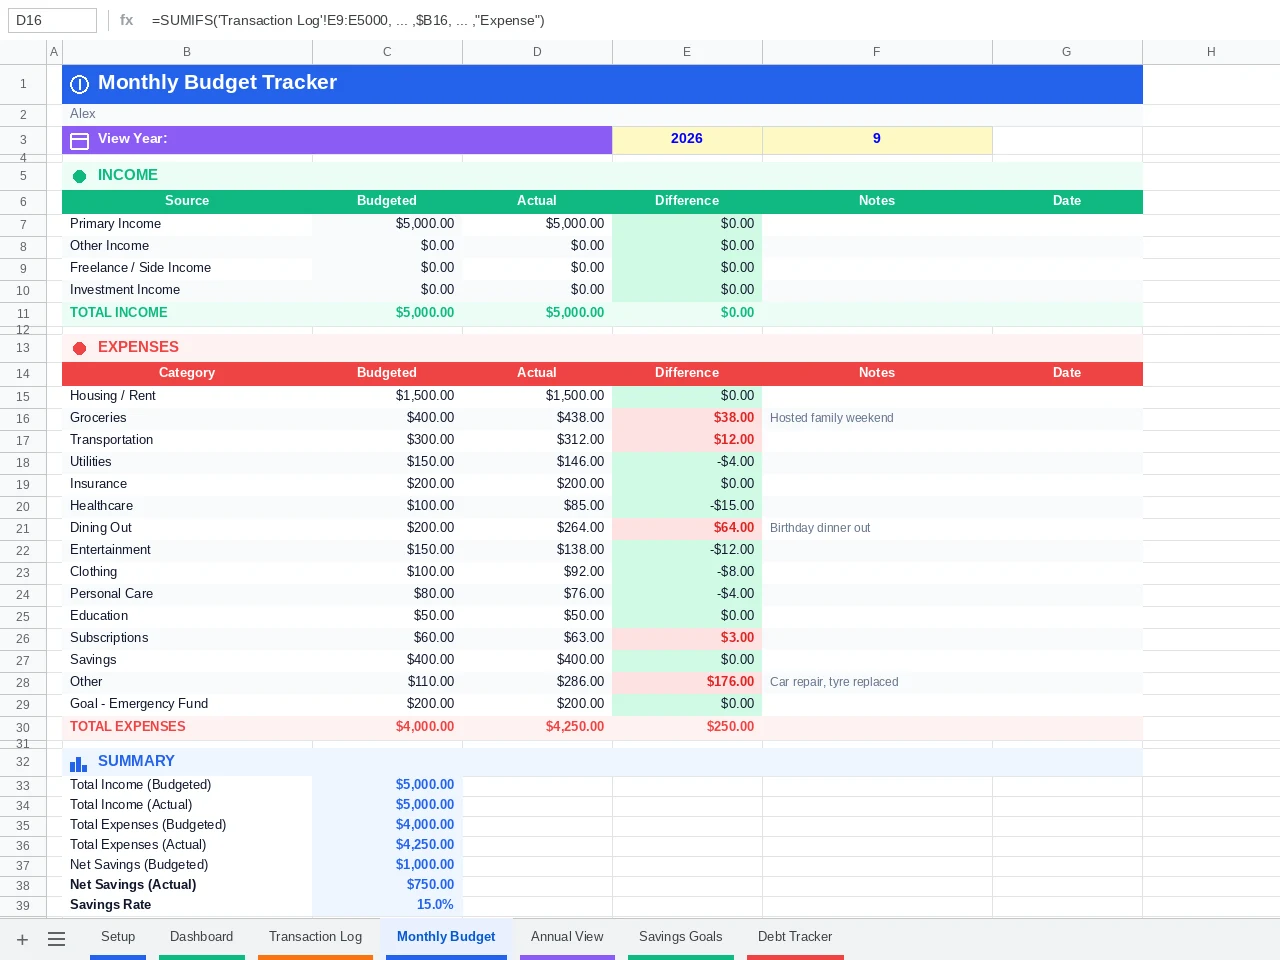Select the Goal - Emergency Fund category cell
The image size is (1280, 960).
tap(187, 704)
